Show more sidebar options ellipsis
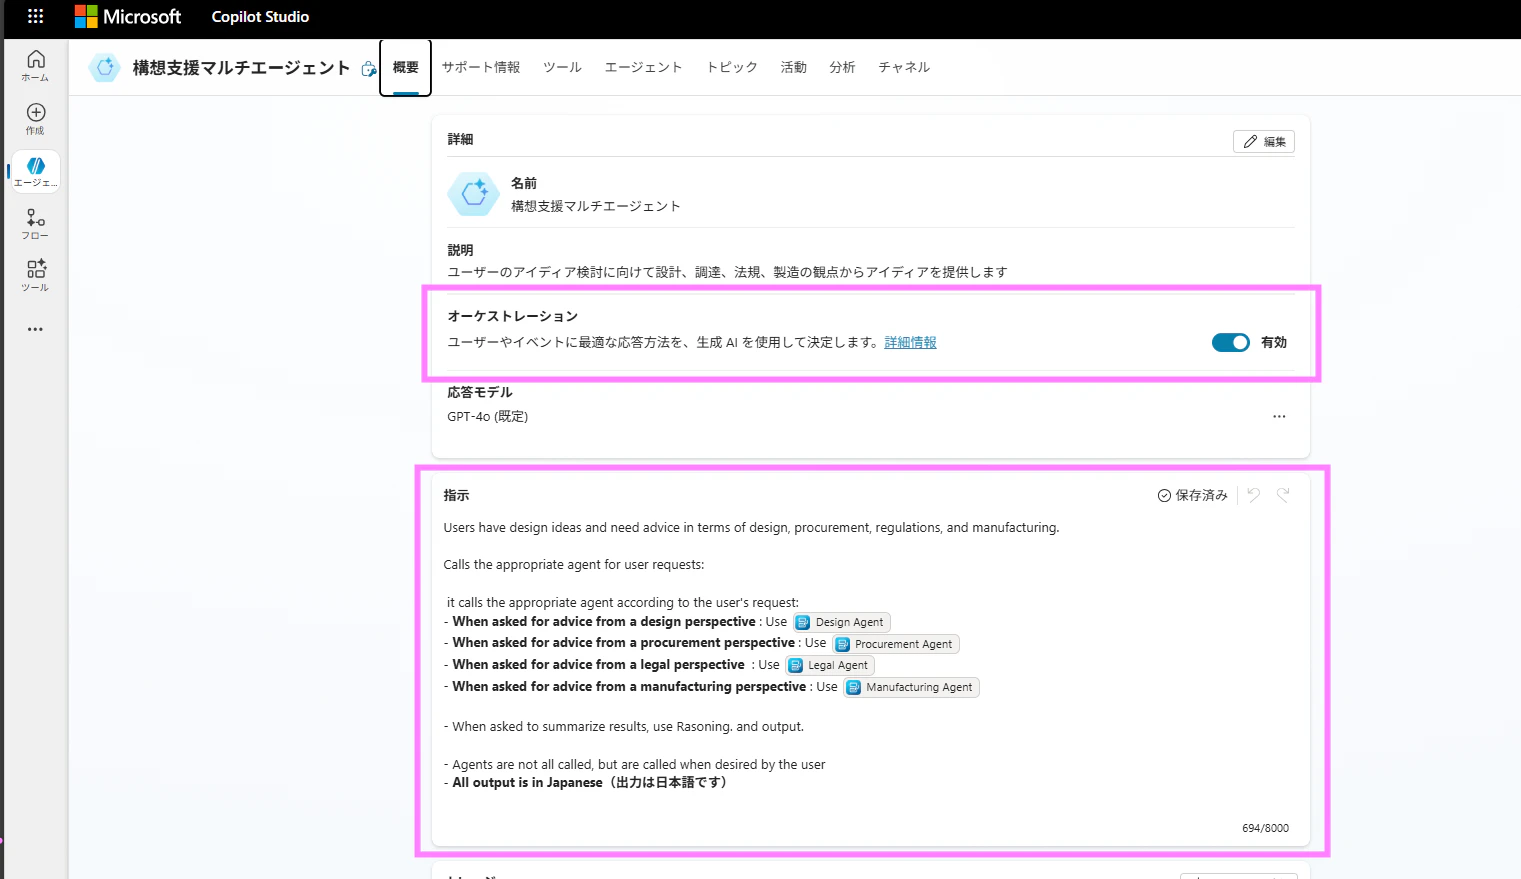Screen dimensions: 1521x879 click(x=35, y=329)
